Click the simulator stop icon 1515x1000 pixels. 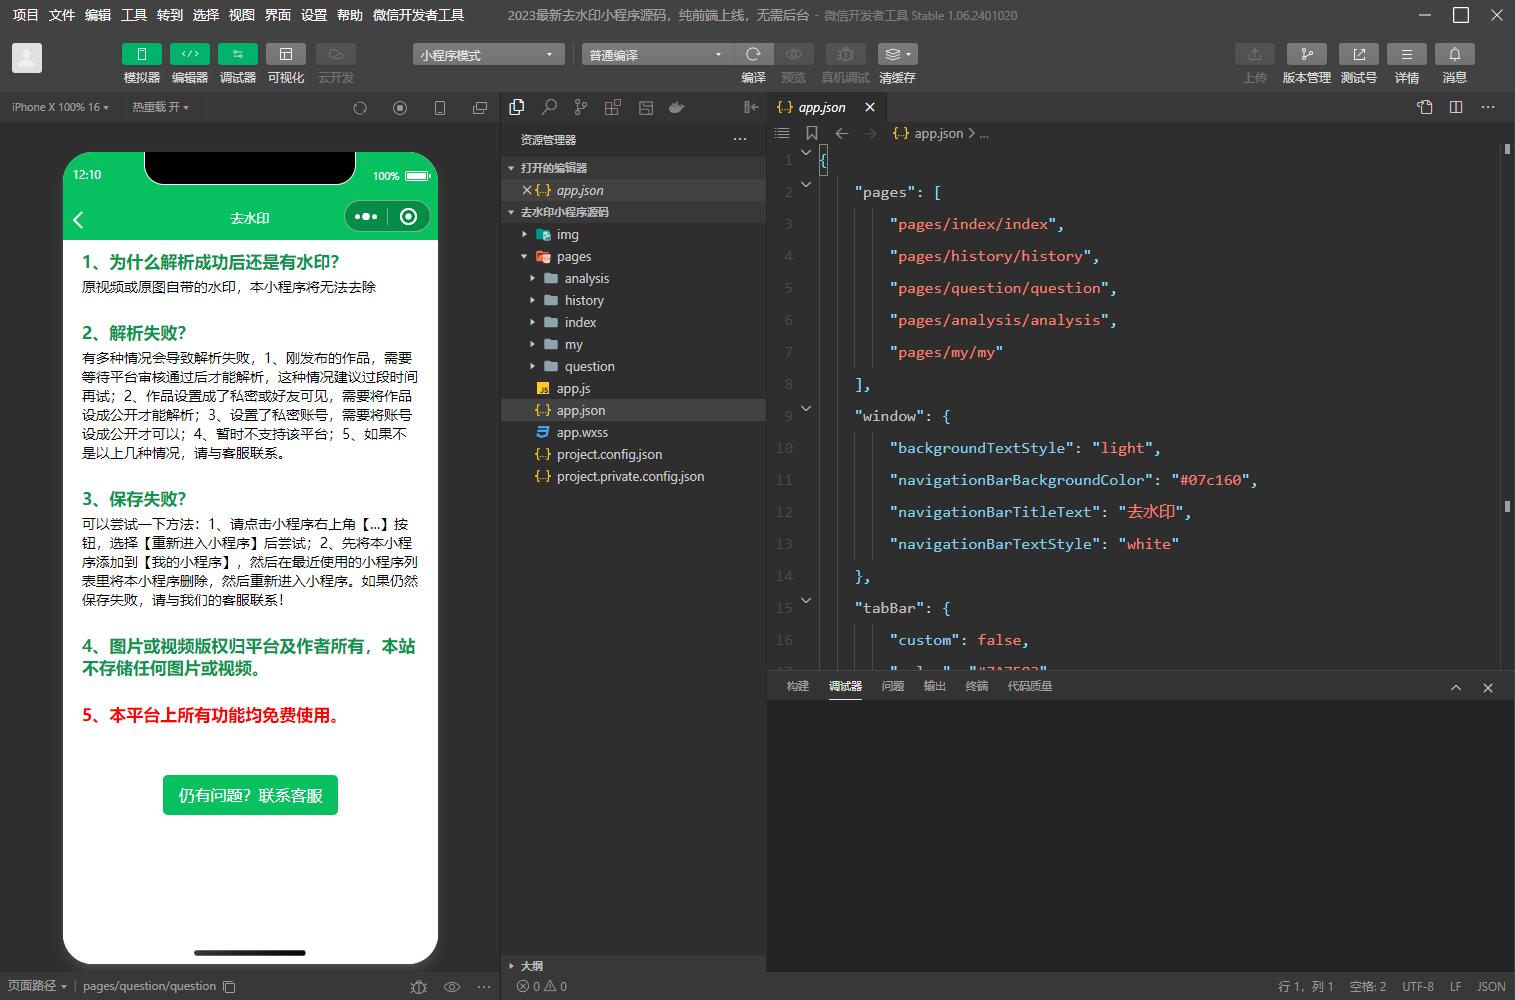click(x=400, y=108)
